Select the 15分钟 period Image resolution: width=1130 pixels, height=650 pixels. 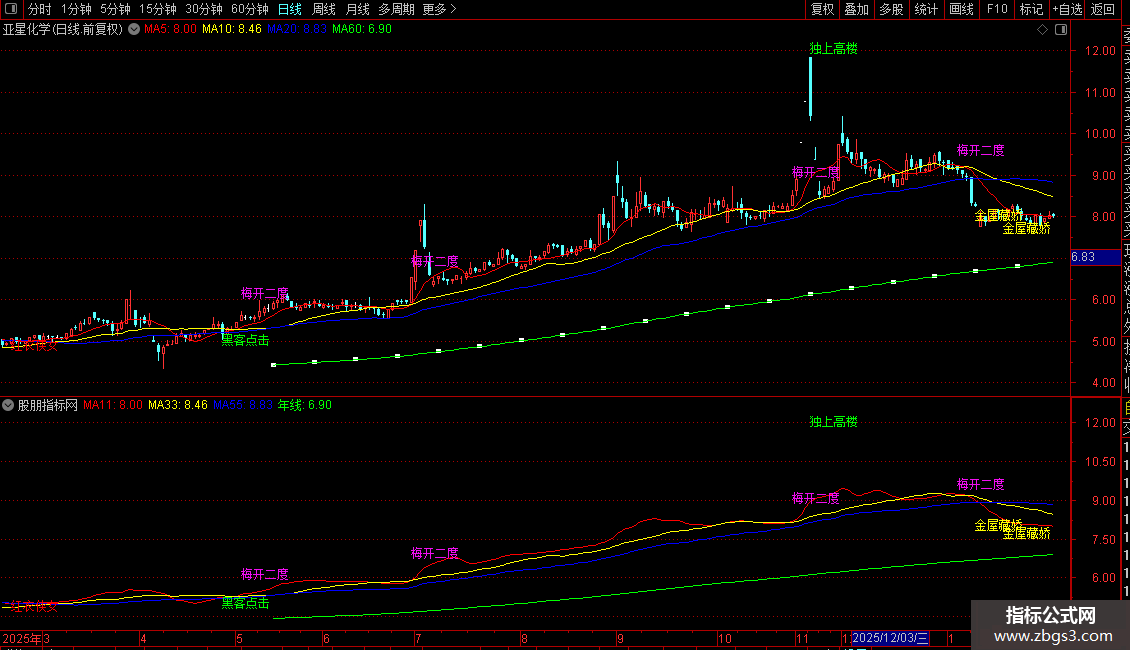click(x=158, y=9)
